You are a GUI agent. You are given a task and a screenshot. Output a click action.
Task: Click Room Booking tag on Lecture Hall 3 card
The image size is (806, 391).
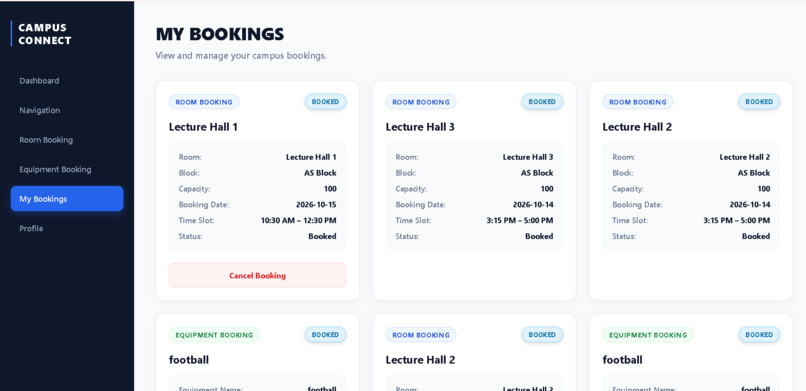(x=421, y=102)
